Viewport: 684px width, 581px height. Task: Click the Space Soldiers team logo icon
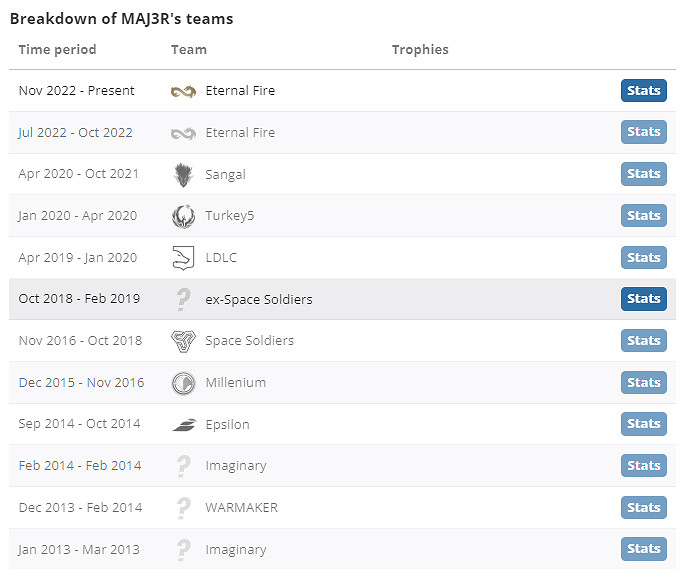(183, 341)
